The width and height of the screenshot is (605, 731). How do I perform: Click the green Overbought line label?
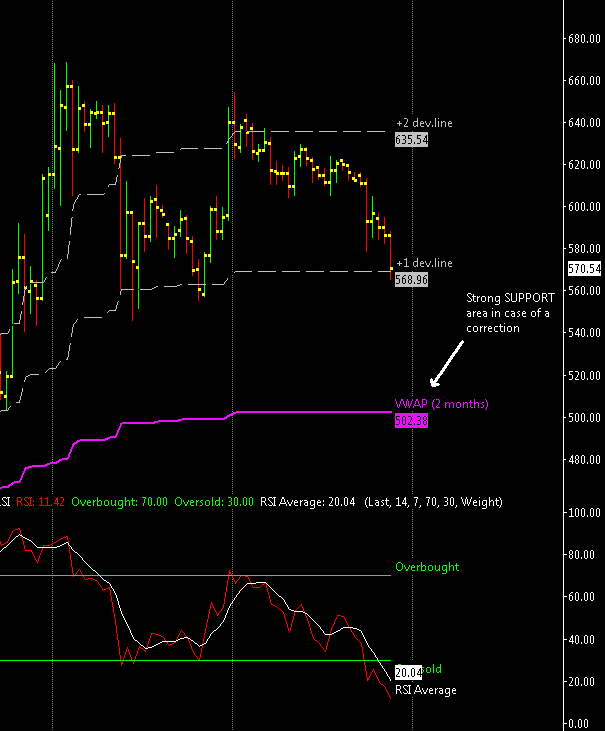427,567
